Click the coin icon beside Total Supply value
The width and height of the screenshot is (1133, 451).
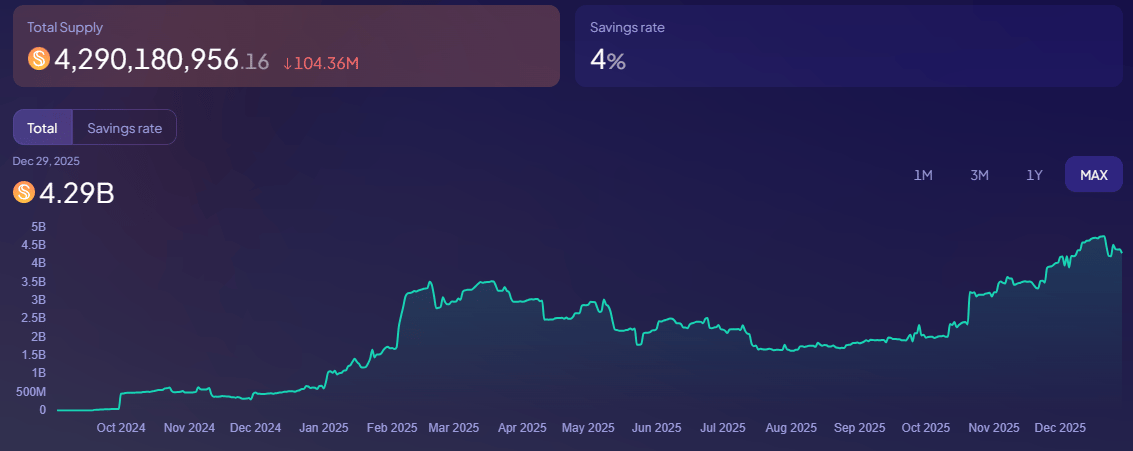tap(38, 59)
